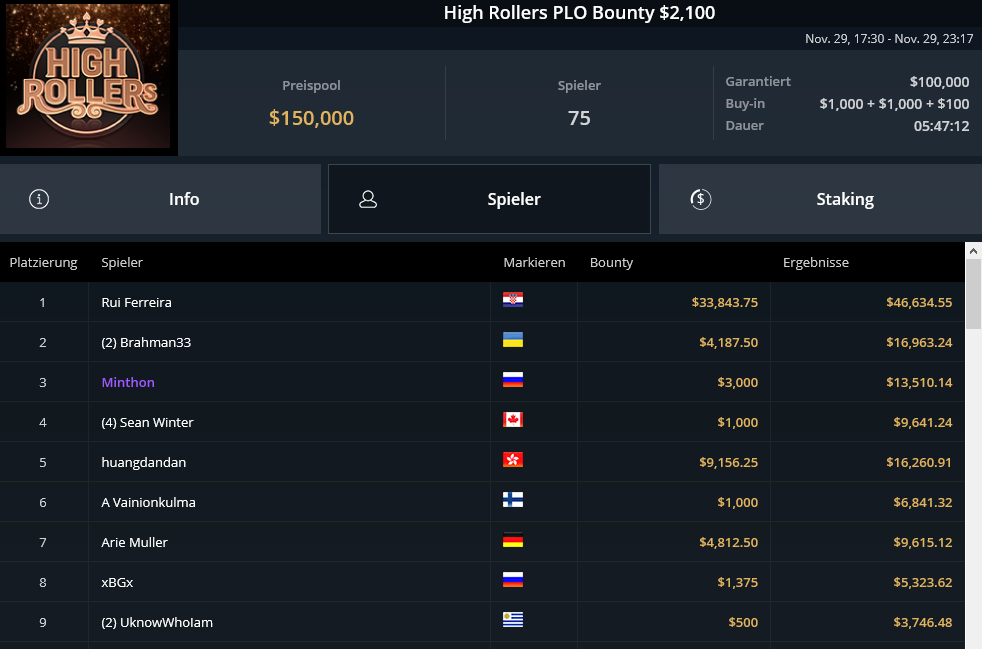Click the Finnish flag for A Vainionkulma
The width and height of the screenshot is (982, 649).
513,500
